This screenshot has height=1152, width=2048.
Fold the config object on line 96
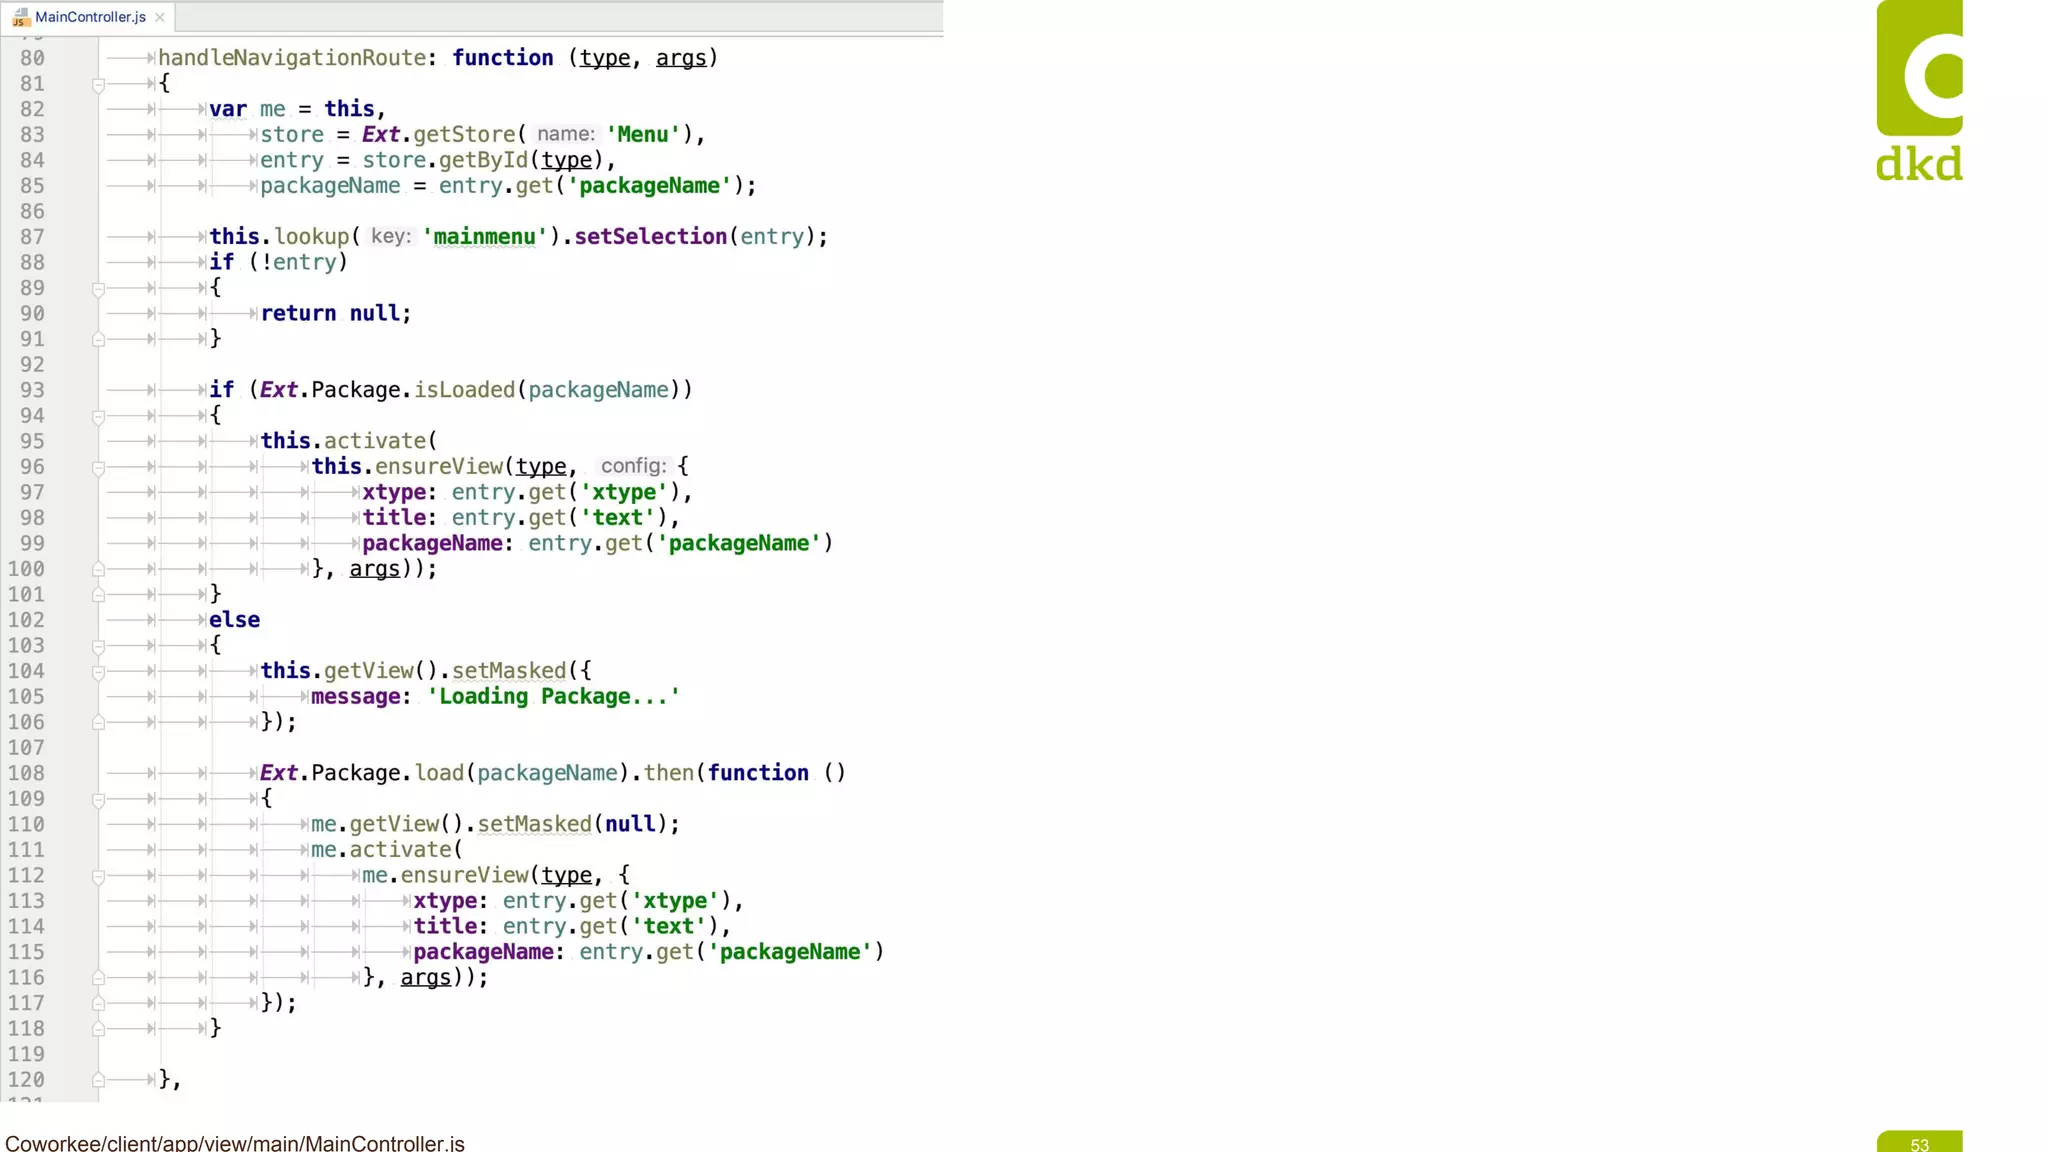tap(98, 468)
